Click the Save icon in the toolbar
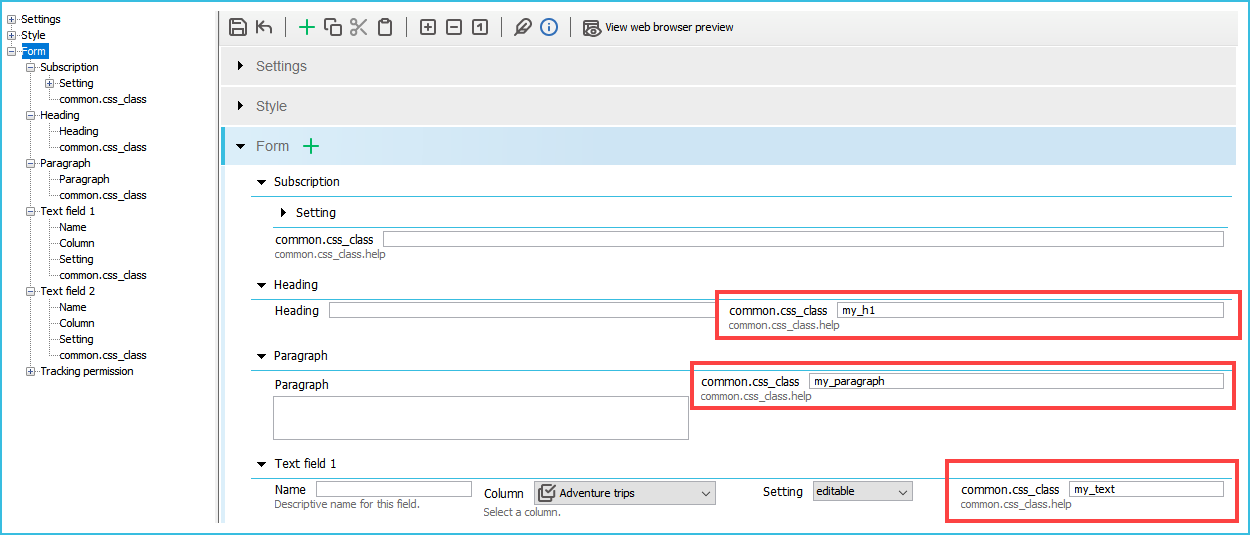The image size is (1250, 535). click(238, 27)
